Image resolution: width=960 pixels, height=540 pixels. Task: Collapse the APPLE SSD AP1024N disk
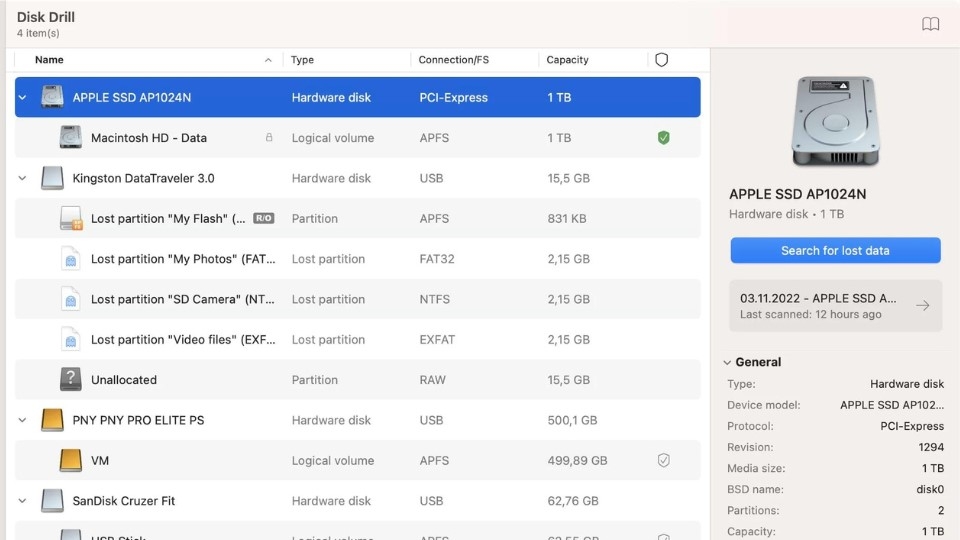(23, 98)
